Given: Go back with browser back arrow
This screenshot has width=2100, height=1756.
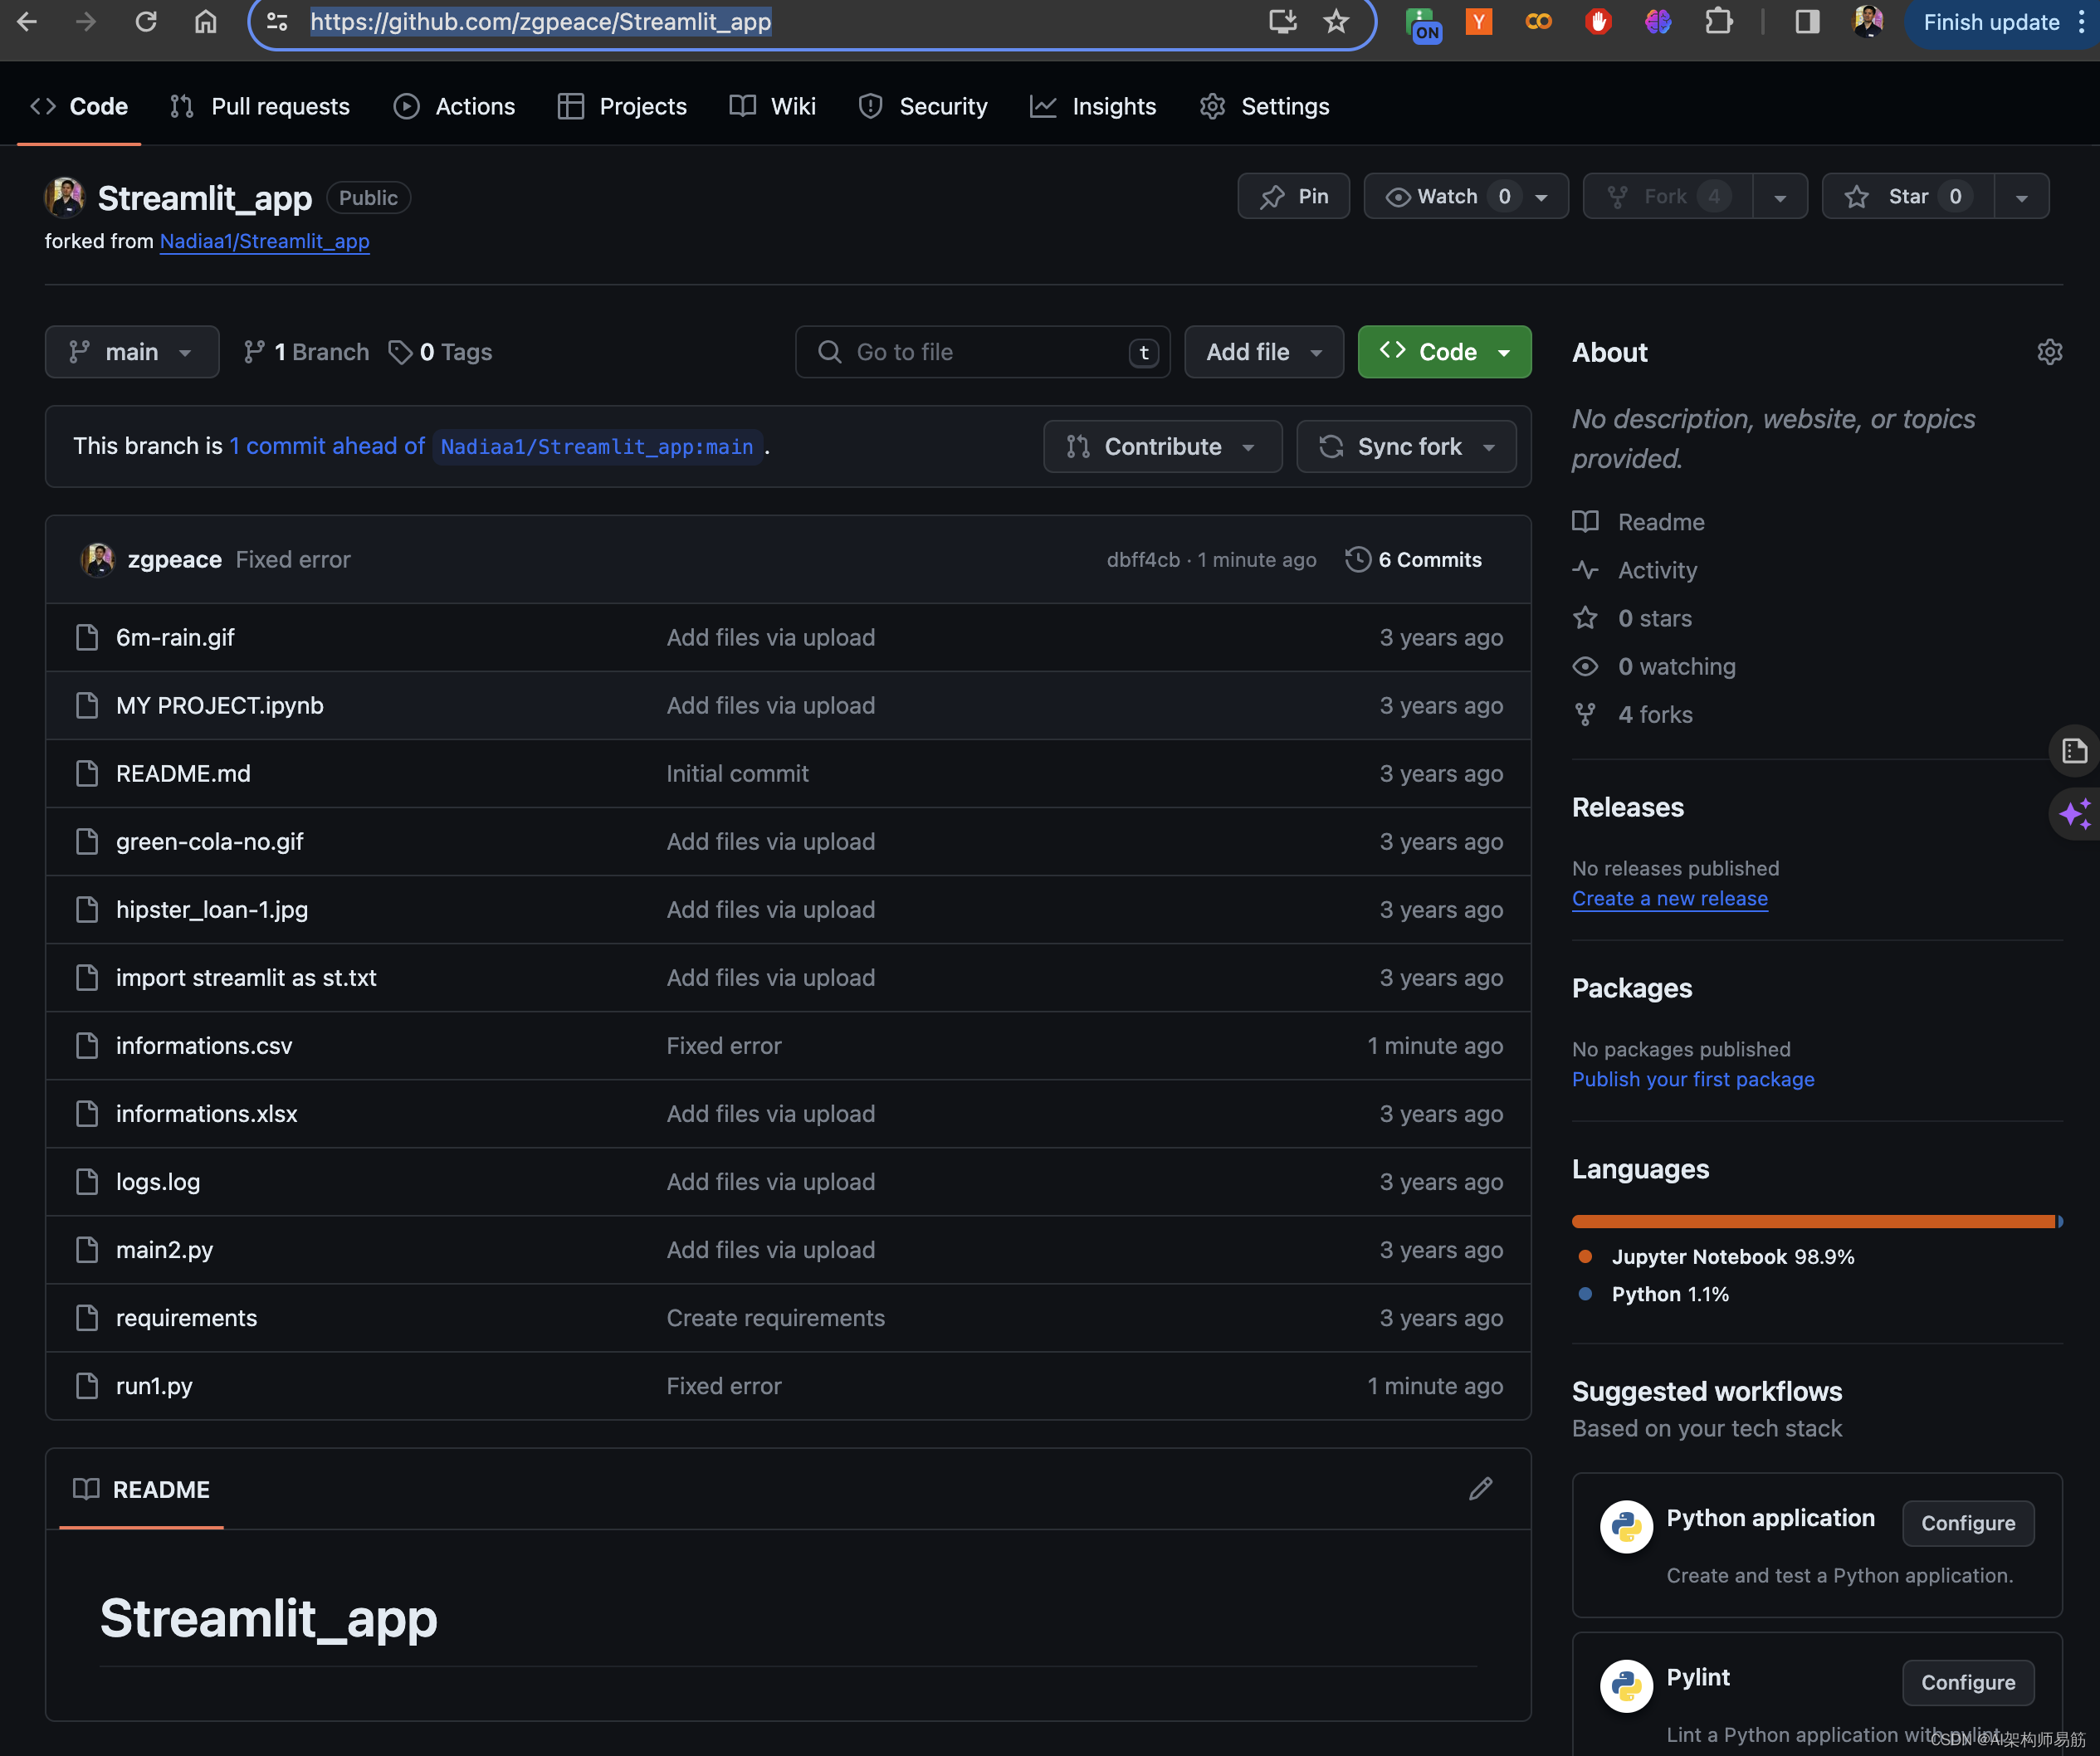Looking at the screenshot, I should 27,21.
